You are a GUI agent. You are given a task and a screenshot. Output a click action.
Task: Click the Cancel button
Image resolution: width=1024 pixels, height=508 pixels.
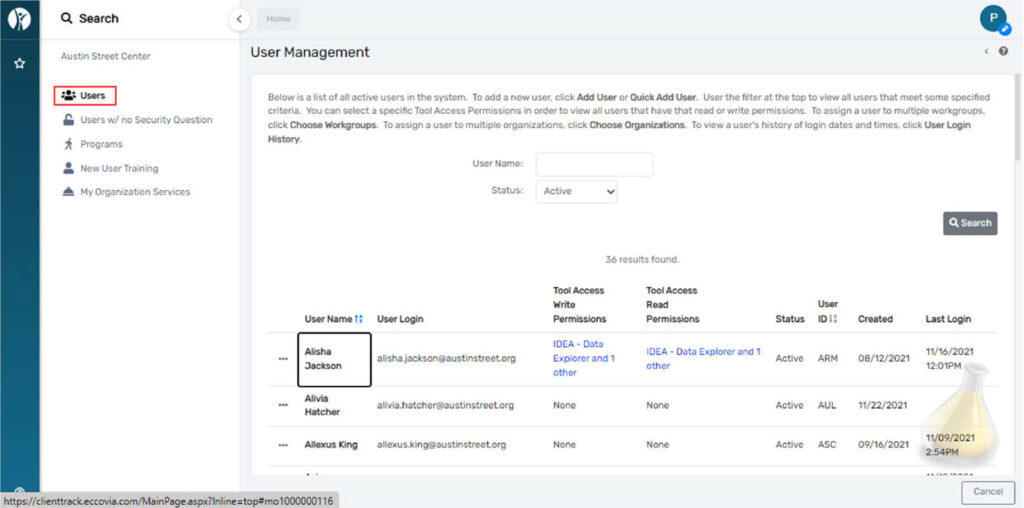click(987, 491)
